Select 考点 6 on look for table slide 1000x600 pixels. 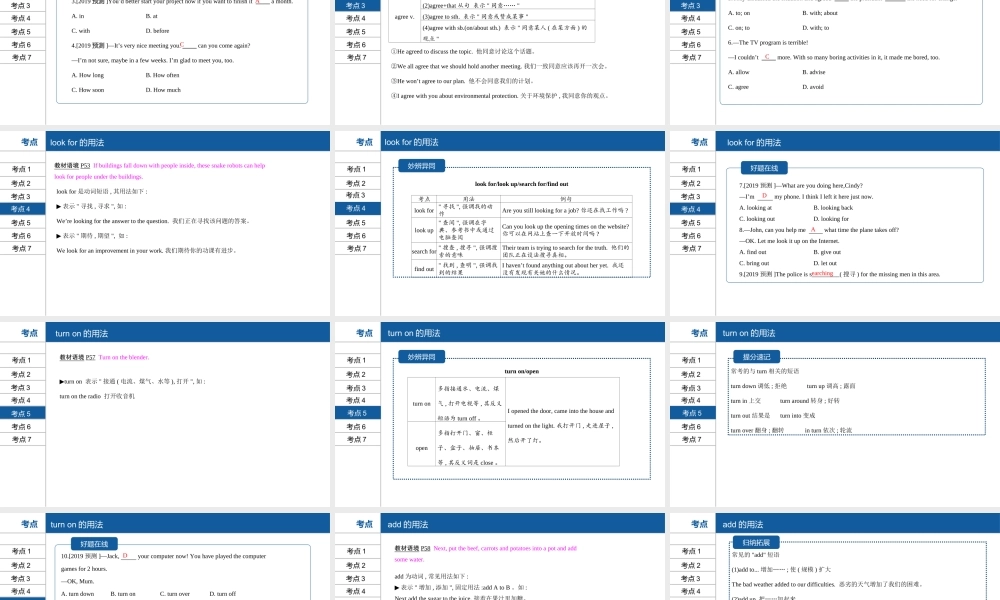tap(357, 235)
